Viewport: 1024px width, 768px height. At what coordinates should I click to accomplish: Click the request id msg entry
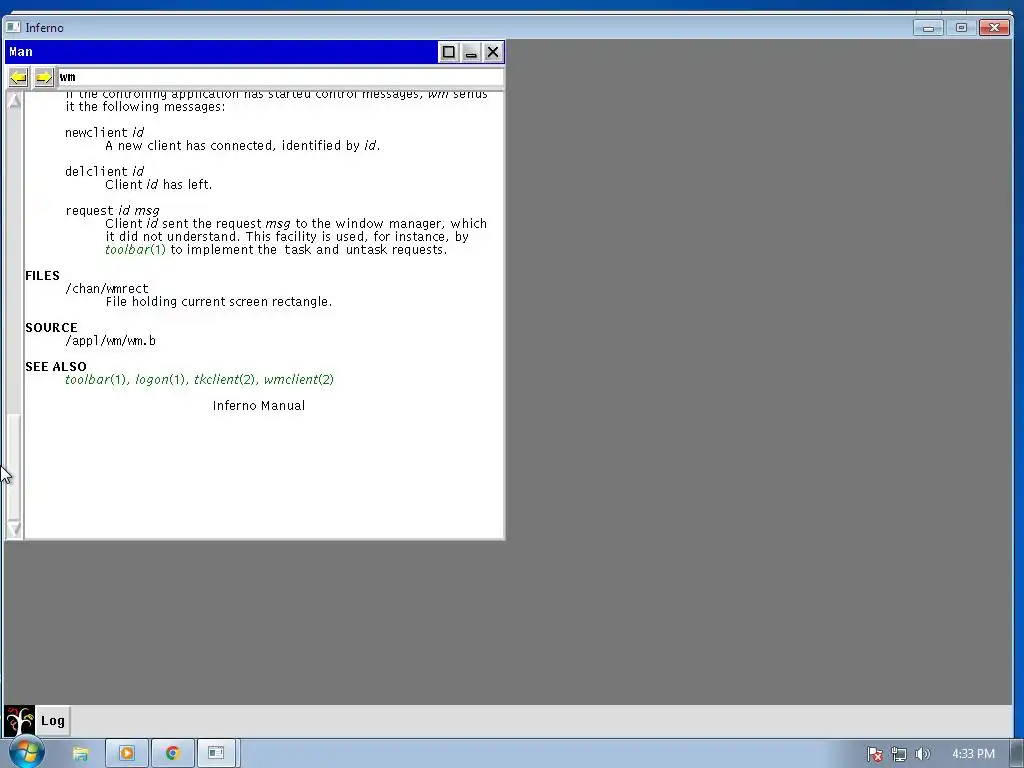(112, 210)
